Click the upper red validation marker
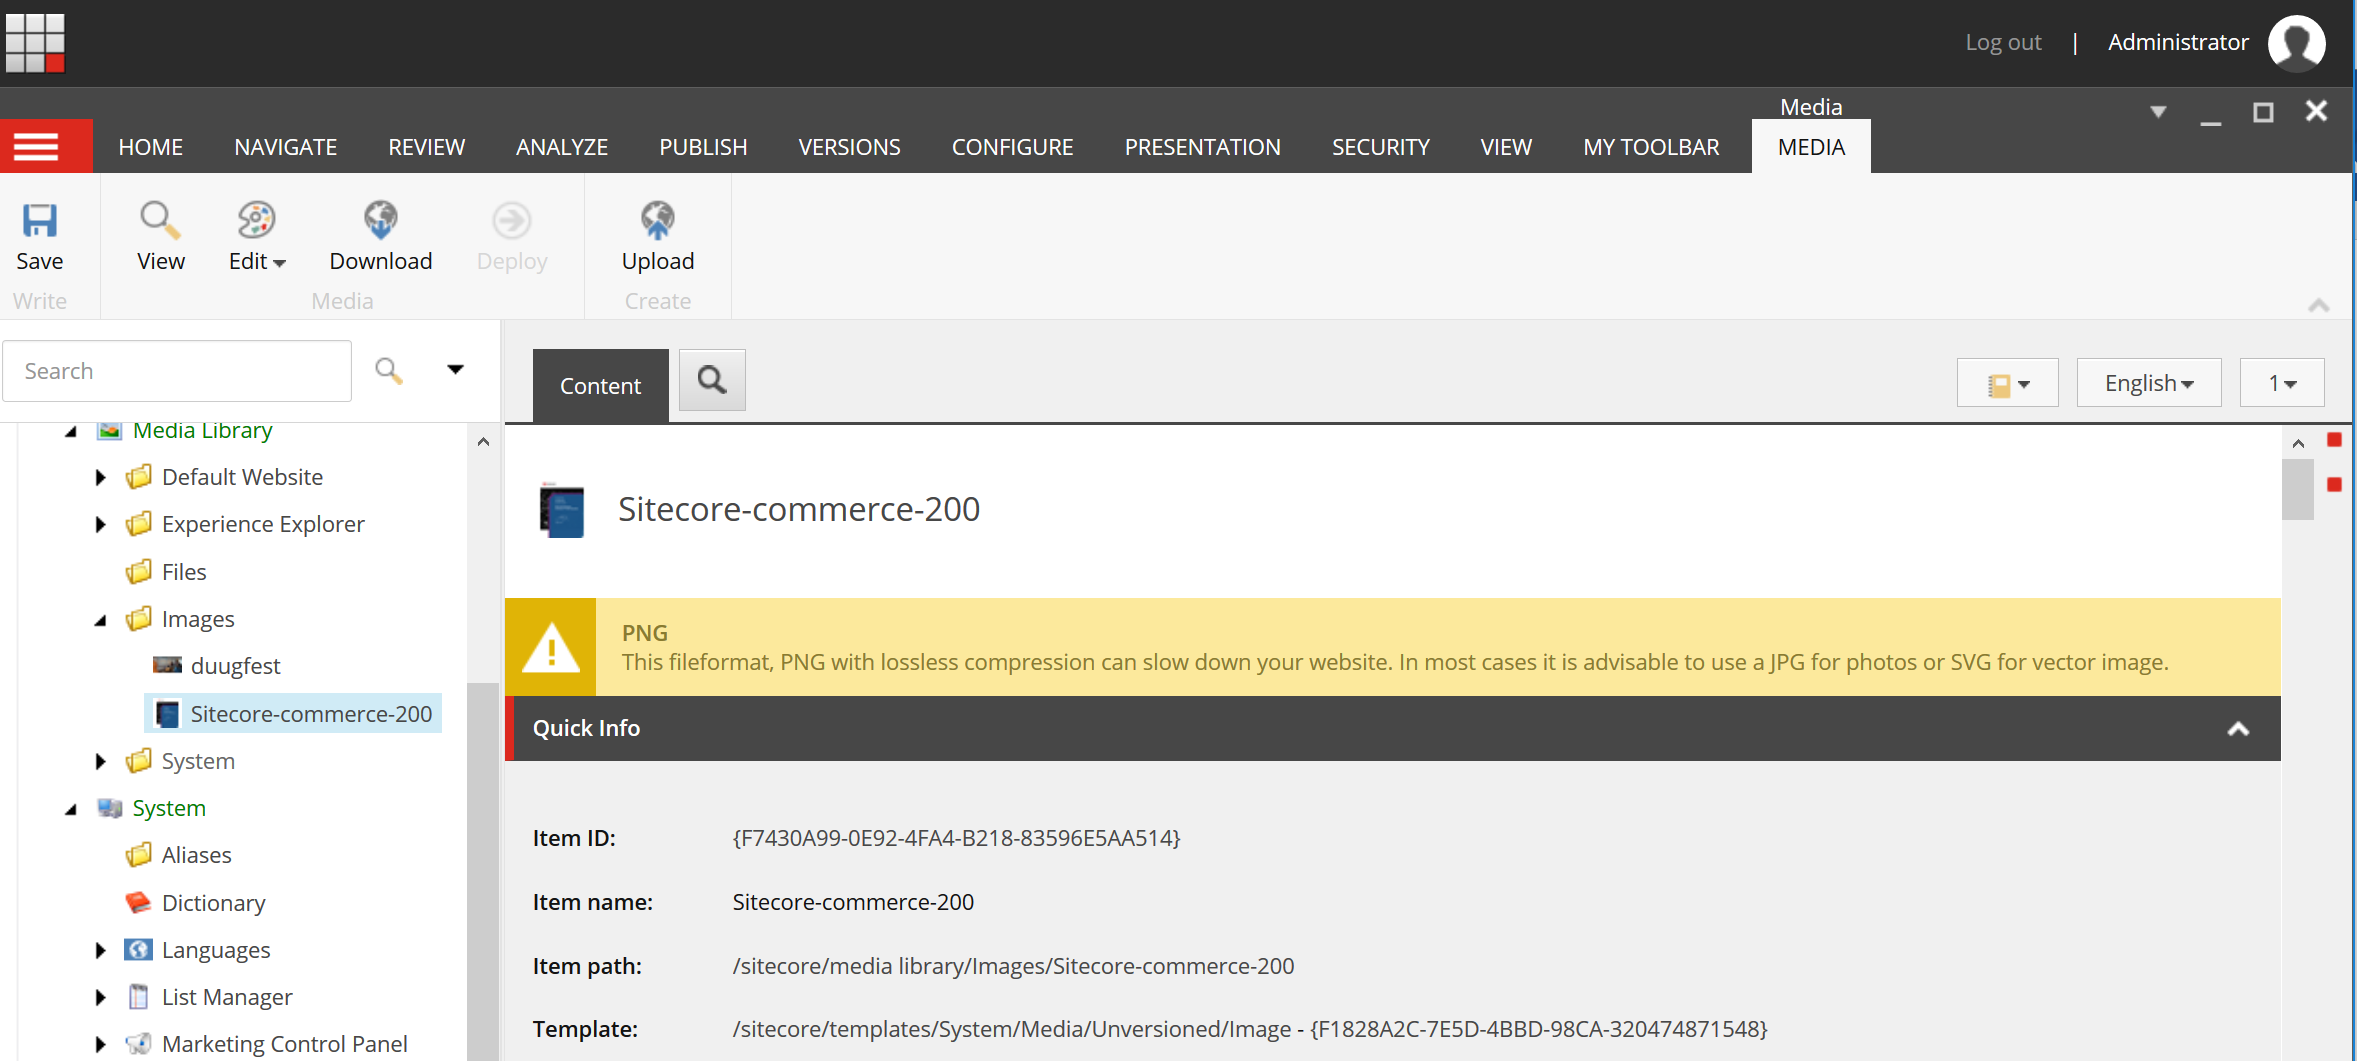Viewport: 2357px width, 1061px height. 2335,440
